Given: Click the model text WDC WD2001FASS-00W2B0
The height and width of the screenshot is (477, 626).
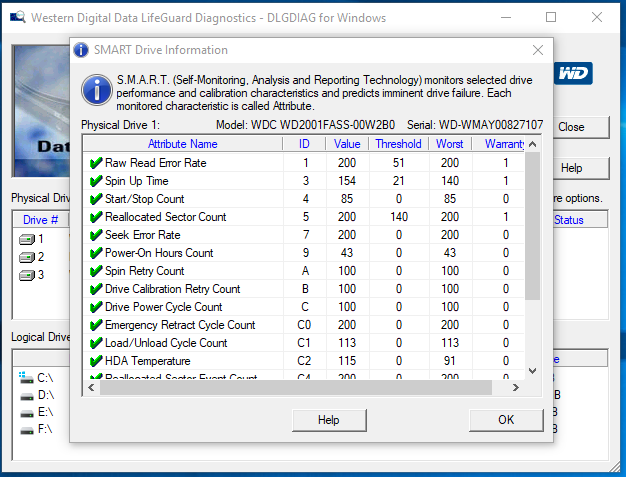Looking at the screenshot, I should (x=323, y=125).
